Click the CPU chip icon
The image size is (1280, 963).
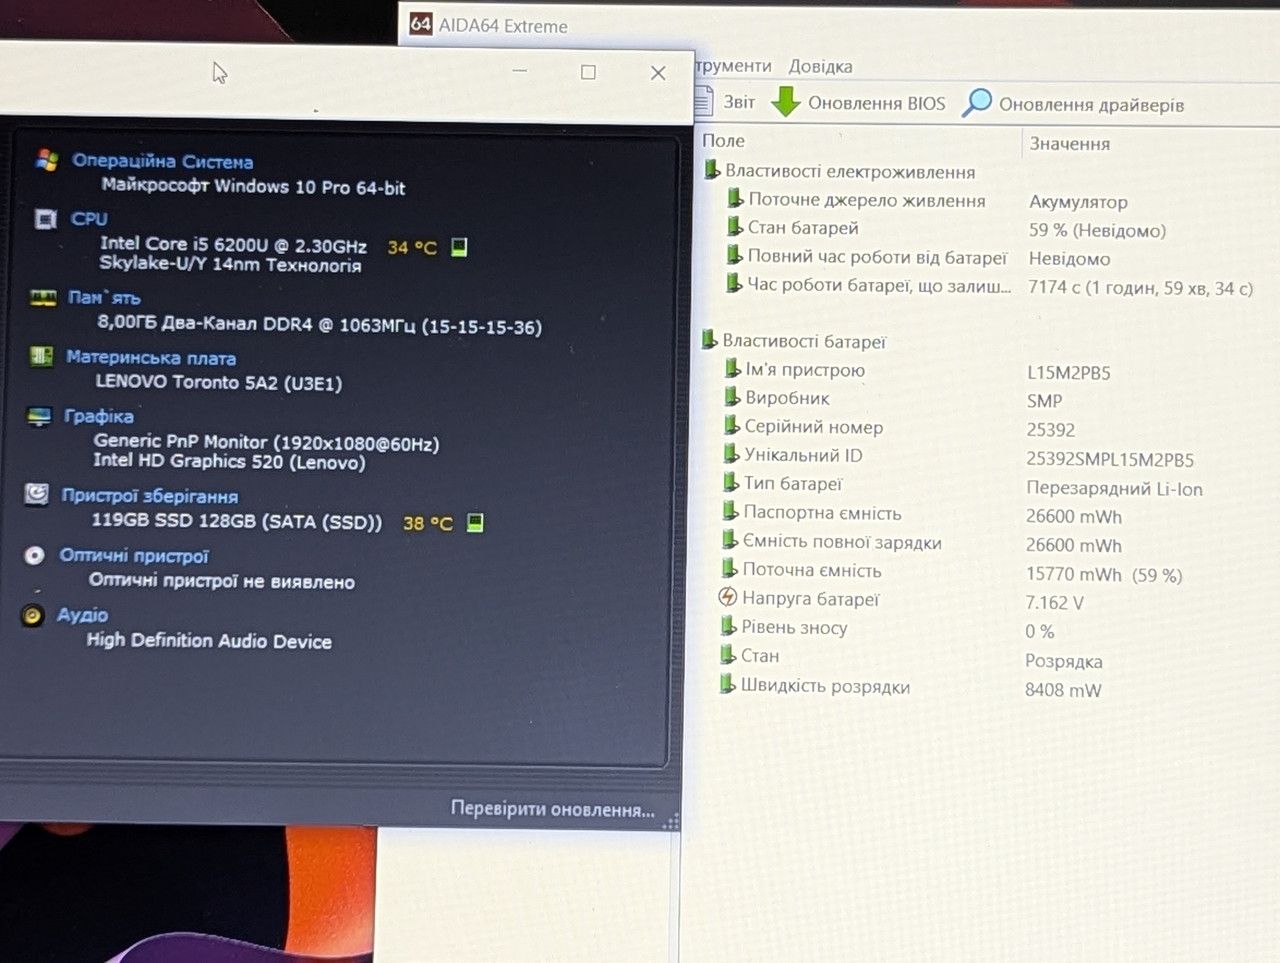click(46, 218)
